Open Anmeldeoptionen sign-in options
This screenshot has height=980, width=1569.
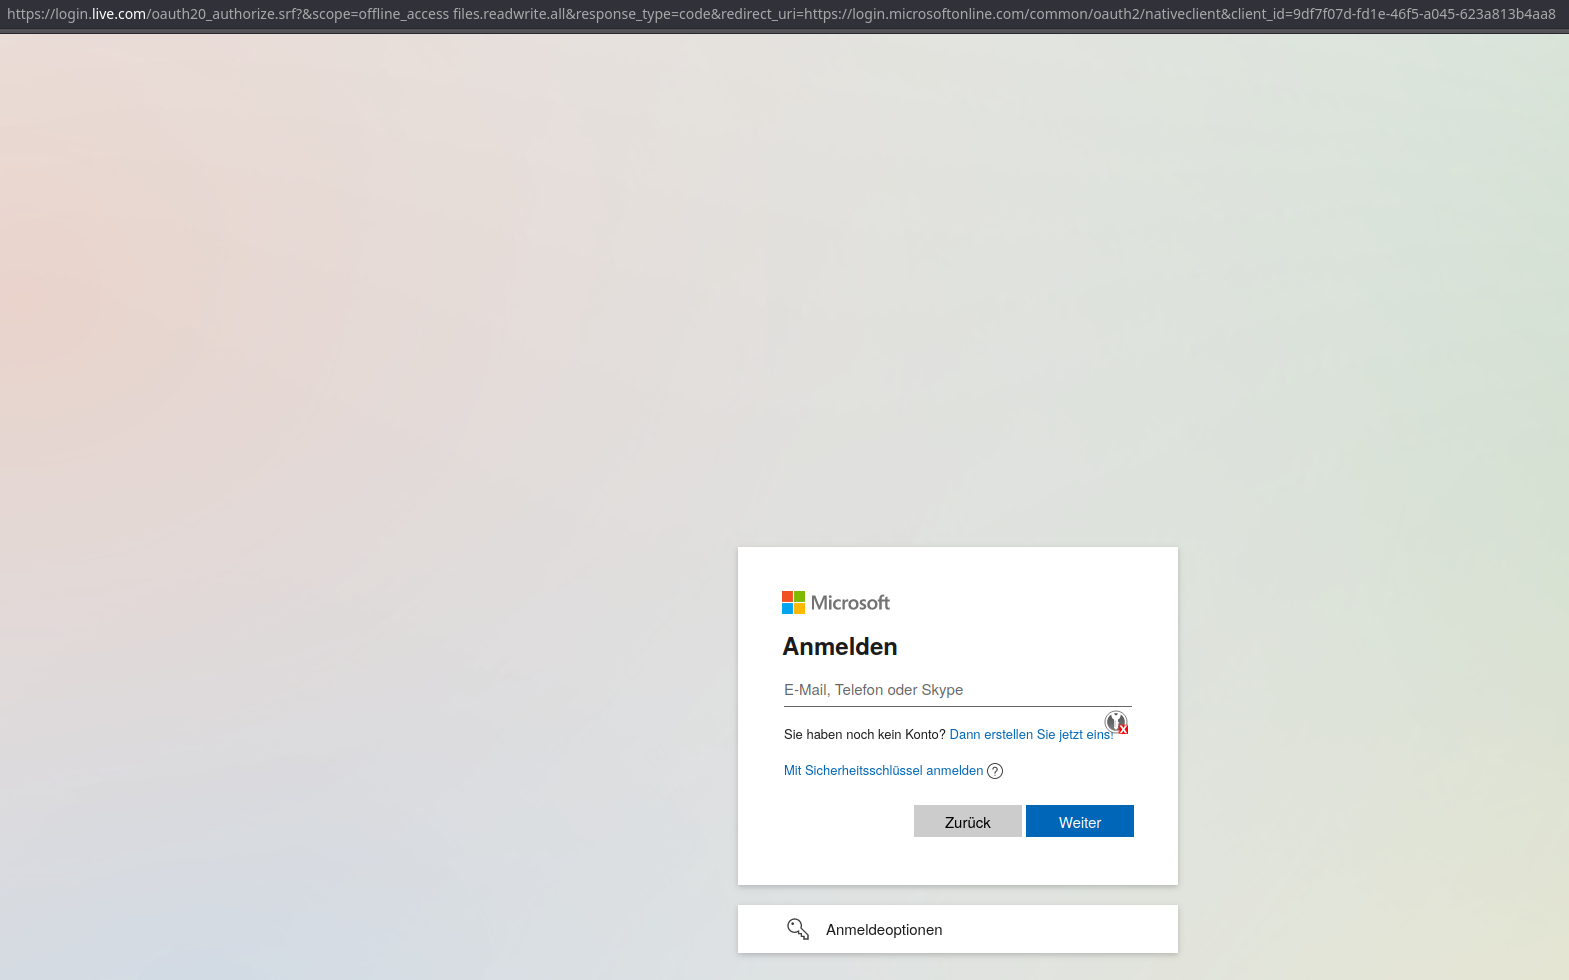[958, 929]
